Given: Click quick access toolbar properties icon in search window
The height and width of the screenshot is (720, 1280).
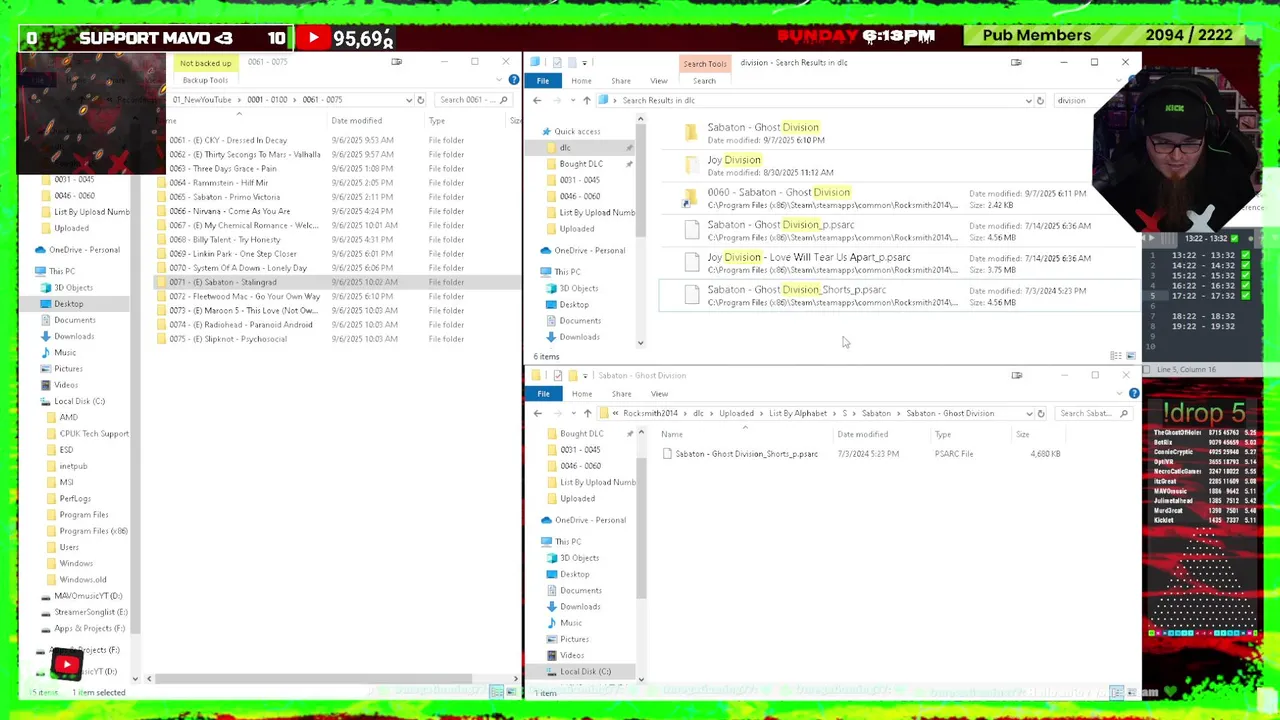Looking at the screenshot, I should tap(557, 62).
